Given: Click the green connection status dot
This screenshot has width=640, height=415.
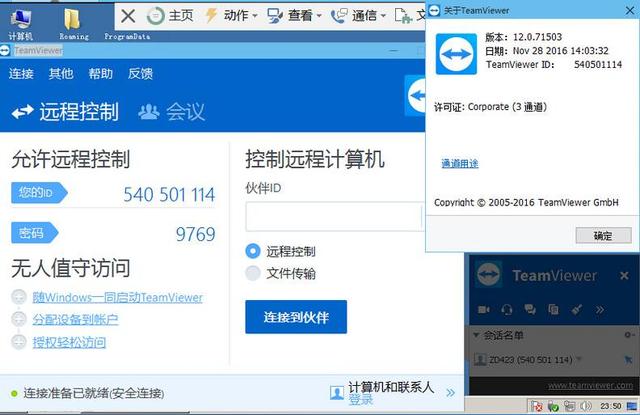Looking at the screenshot, I should point(14,393).
